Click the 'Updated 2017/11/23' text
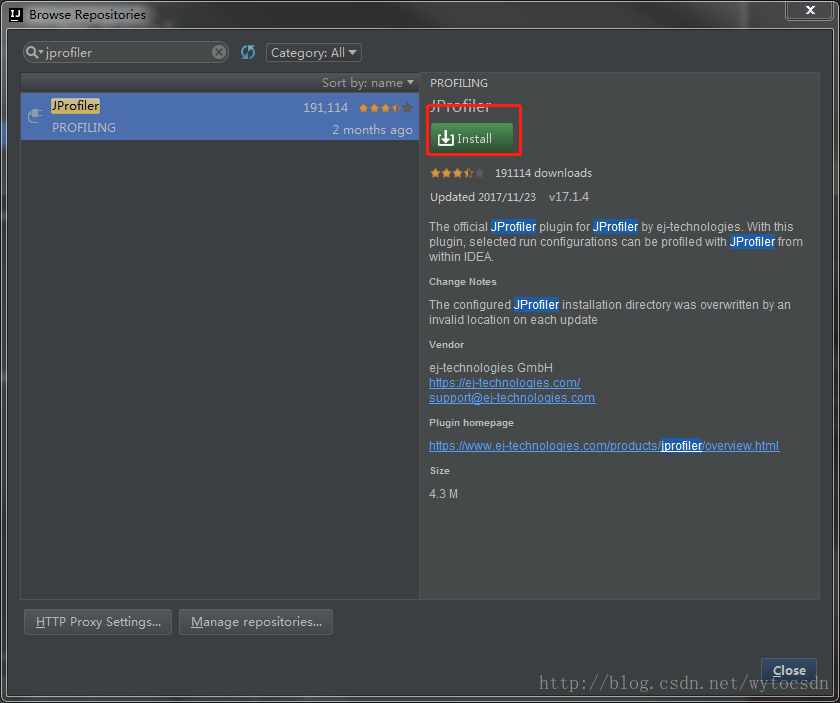840x703 pixels. pyautogui.click(x=483, y=197)
